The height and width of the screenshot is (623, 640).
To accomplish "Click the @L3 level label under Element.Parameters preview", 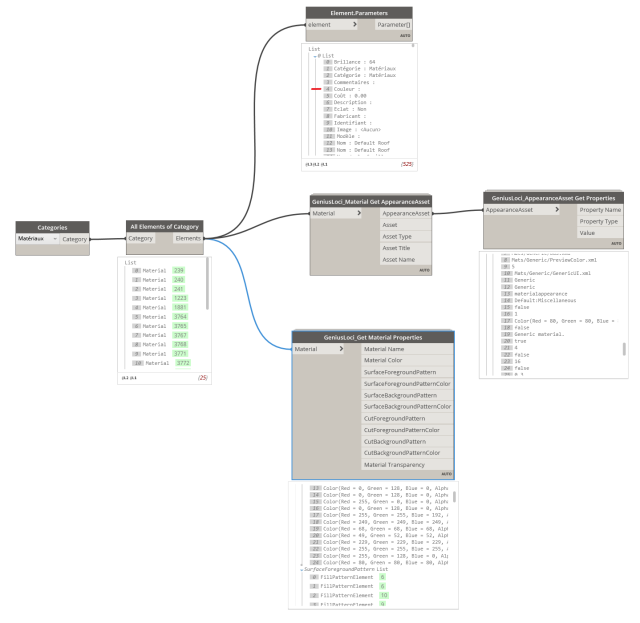I will pyautogui.click(x=309, y=165).
